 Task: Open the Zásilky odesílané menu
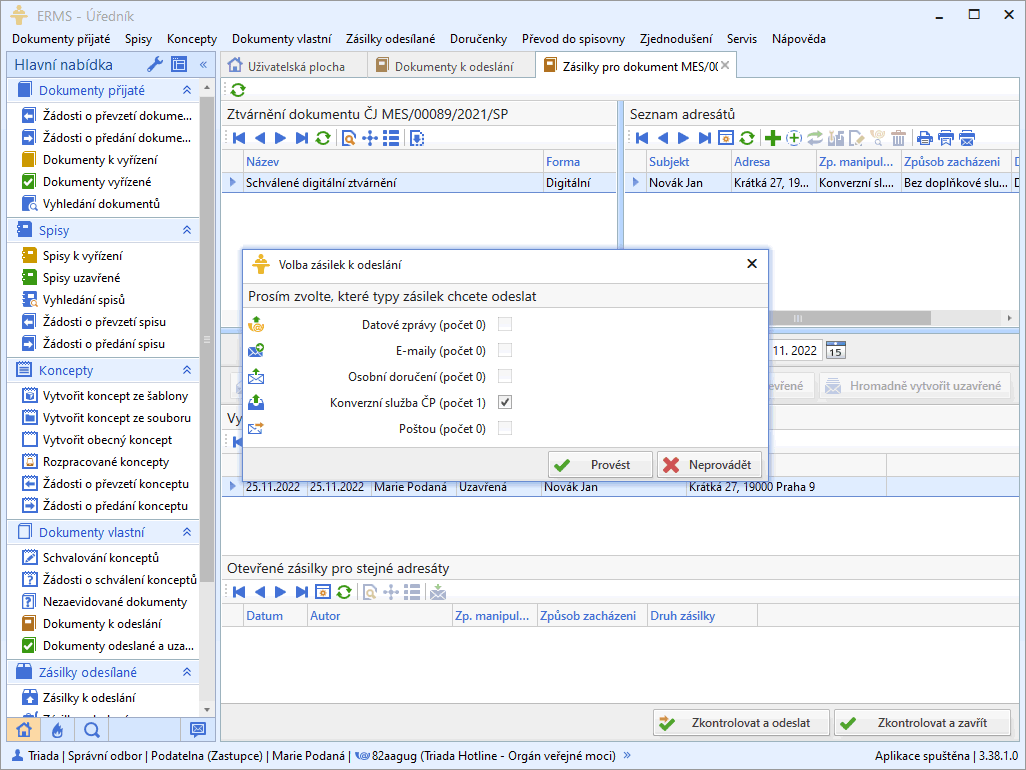pos(390,38)
